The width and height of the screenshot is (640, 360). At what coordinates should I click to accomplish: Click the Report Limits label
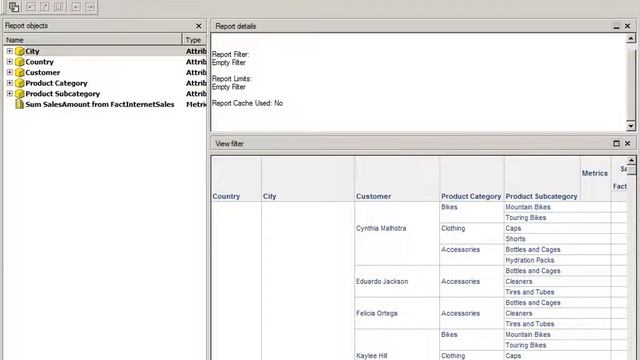pos(231,79)
